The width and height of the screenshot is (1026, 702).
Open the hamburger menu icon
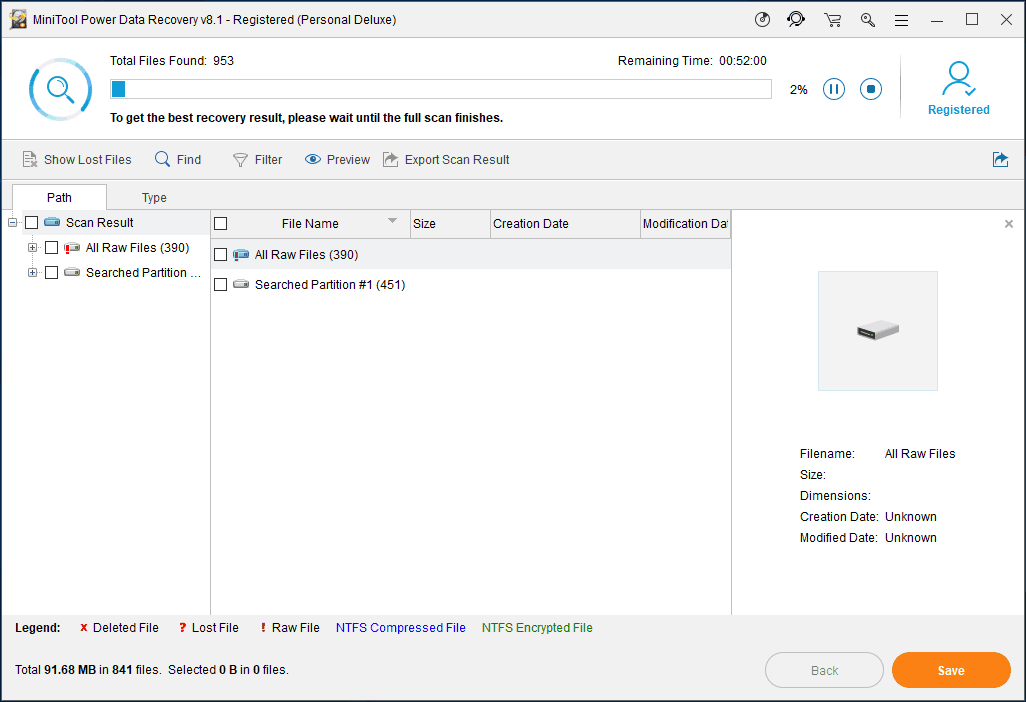[x=901, y=20]
